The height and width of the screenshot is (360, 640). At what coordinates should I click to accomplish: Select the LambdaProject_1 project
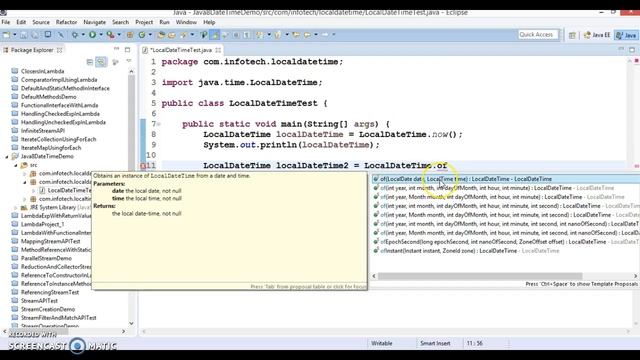click(x=42, y=224)
